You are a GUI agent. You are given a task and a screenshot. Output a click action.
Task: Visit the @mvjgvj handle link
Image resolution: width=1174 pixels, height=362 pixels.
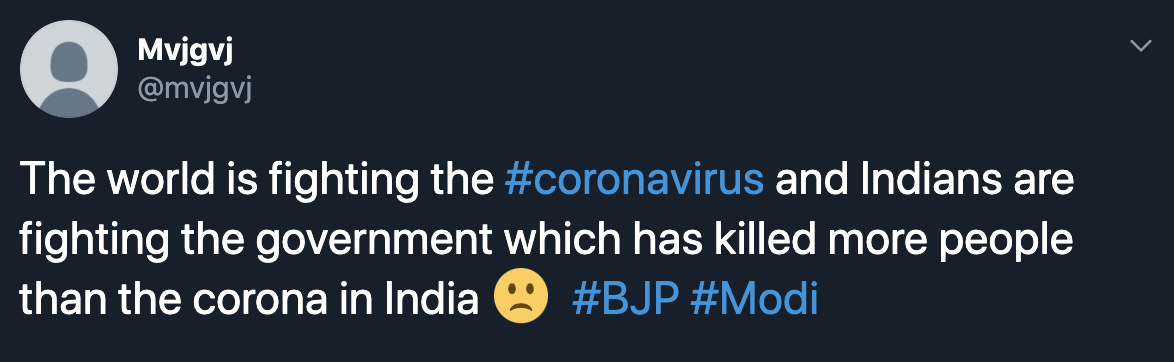pos(195,90)
